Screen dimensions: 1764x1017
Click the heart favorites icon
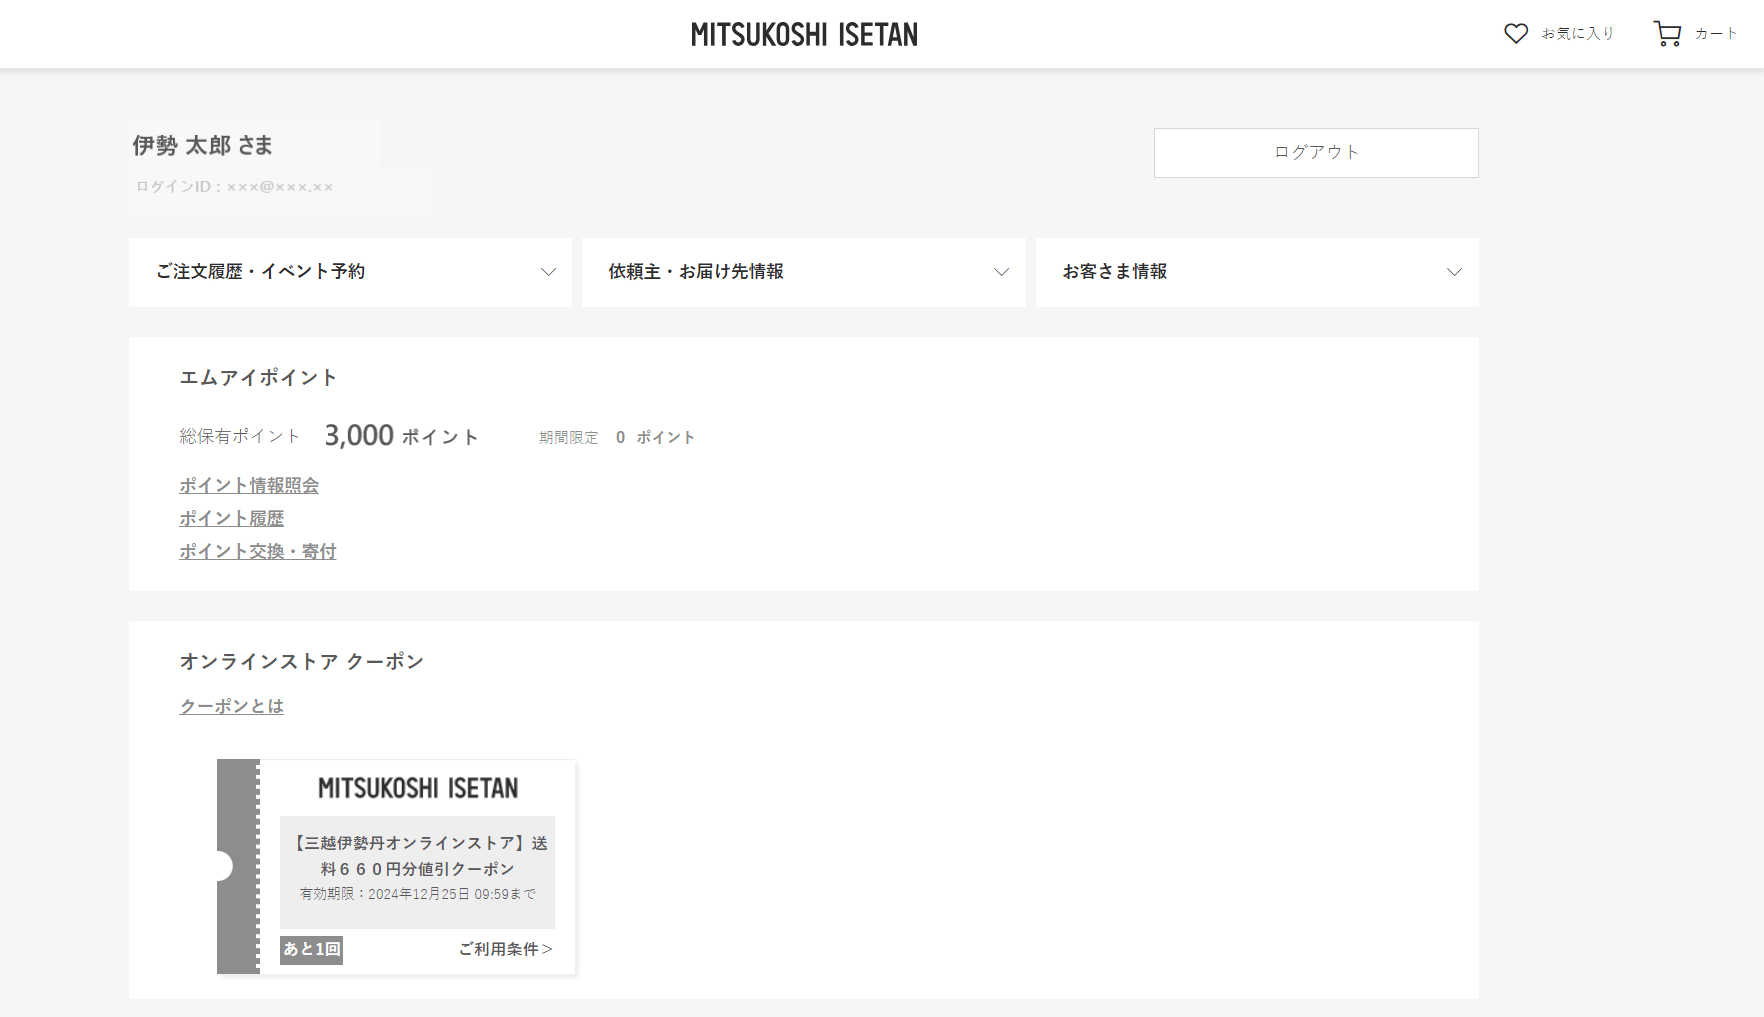(1516, 33)
